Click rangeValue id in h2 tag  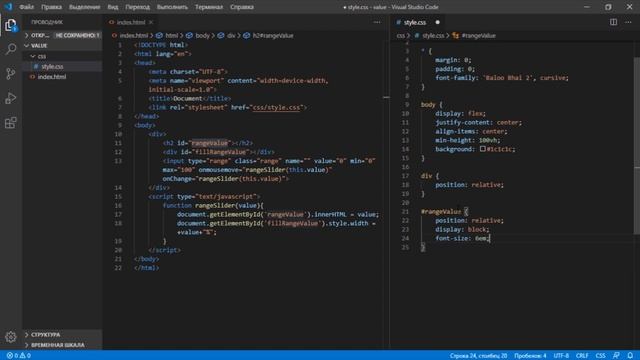coord(209,143)
